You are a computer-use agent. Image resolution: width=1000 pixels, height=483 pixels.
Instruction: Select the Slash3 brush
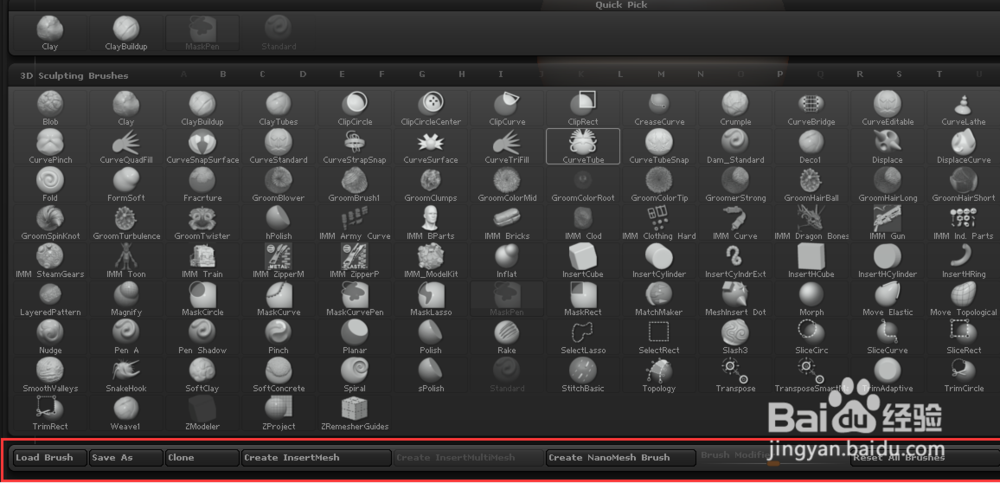coord(735,338)
